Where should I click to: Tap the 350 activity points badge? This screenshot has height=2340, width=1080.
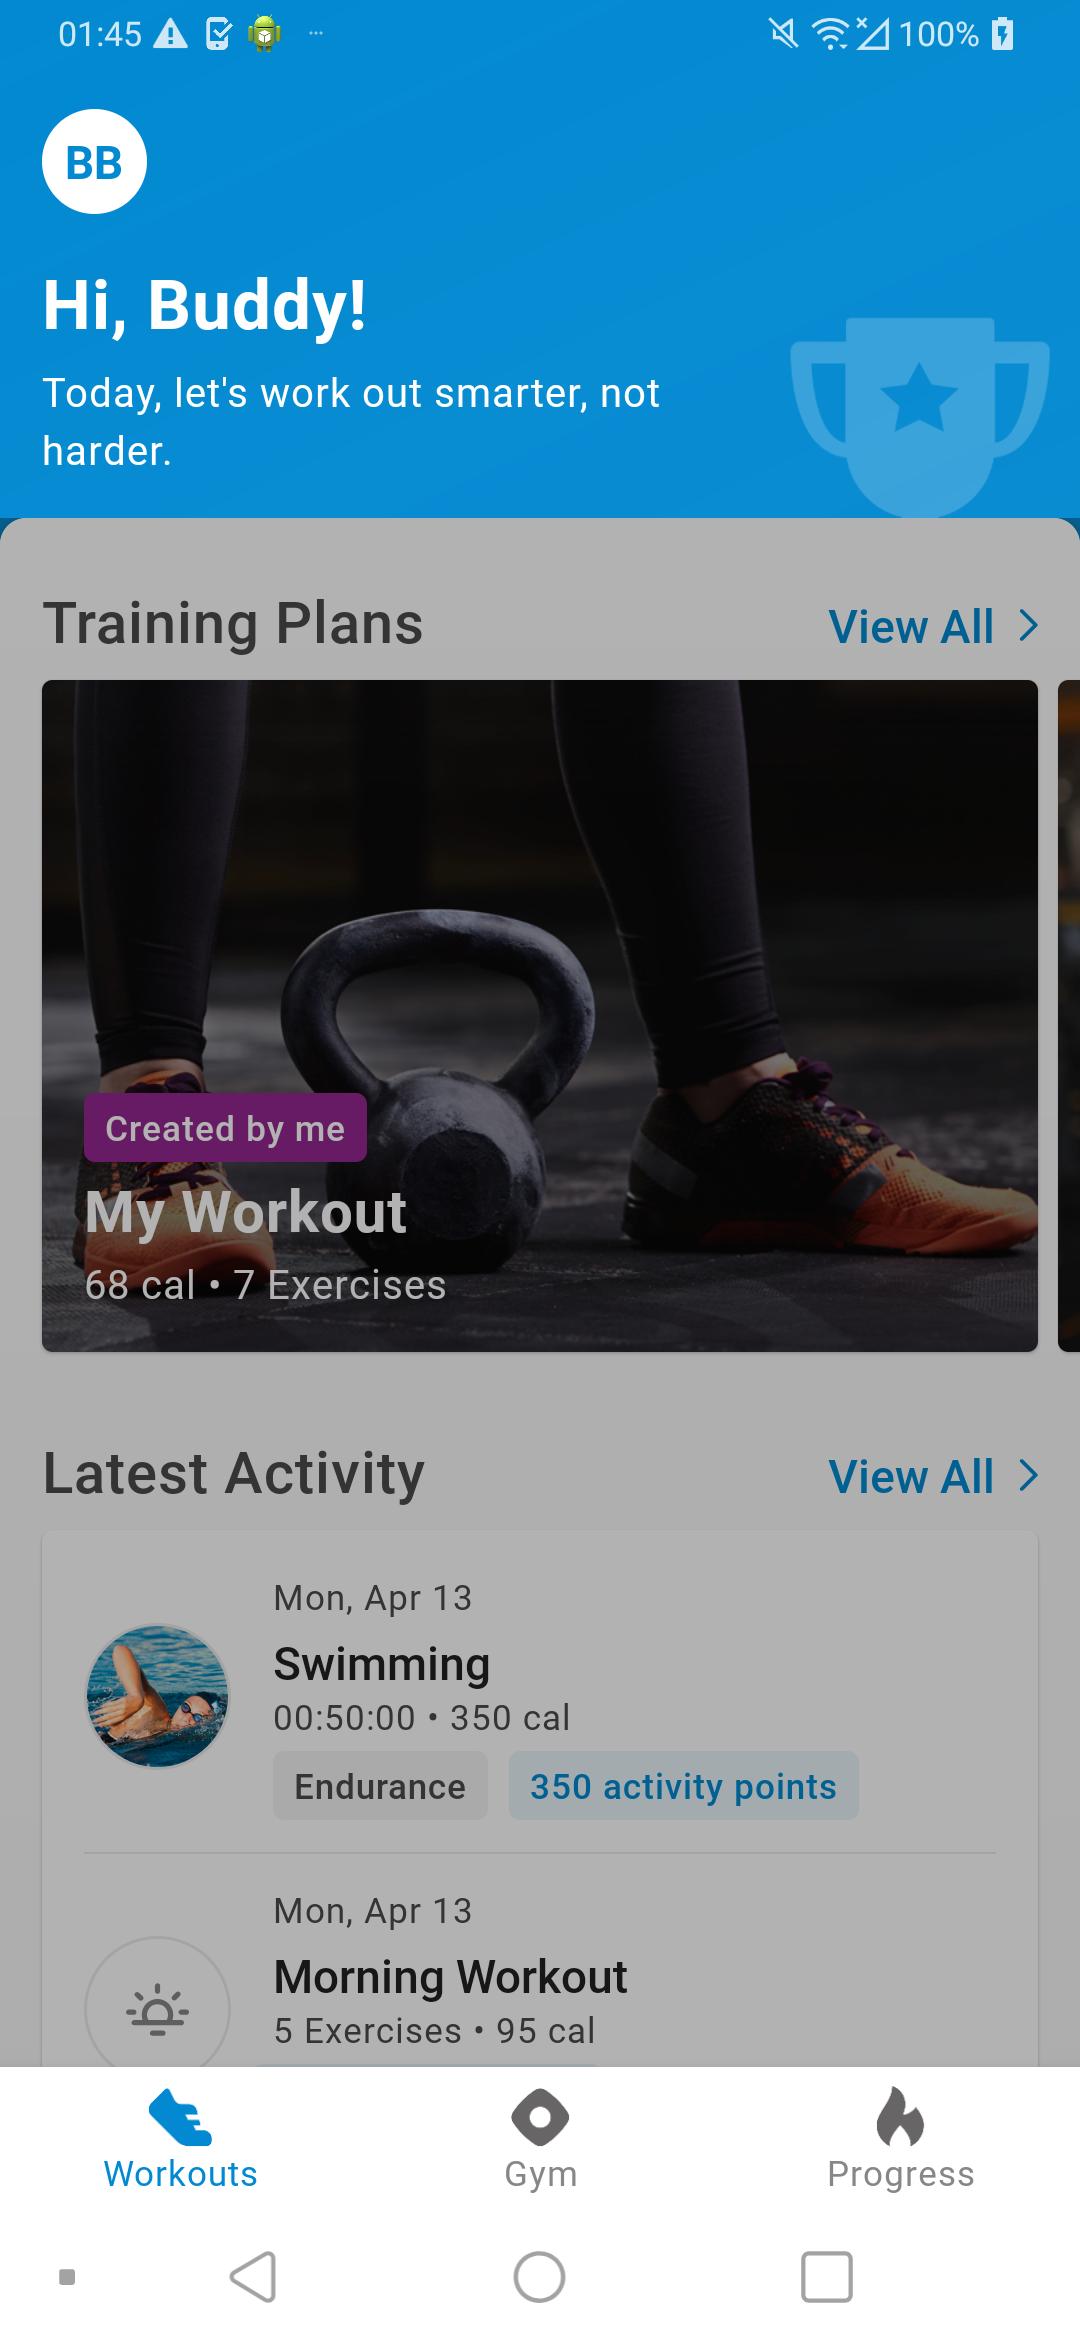pos(684,1786)
